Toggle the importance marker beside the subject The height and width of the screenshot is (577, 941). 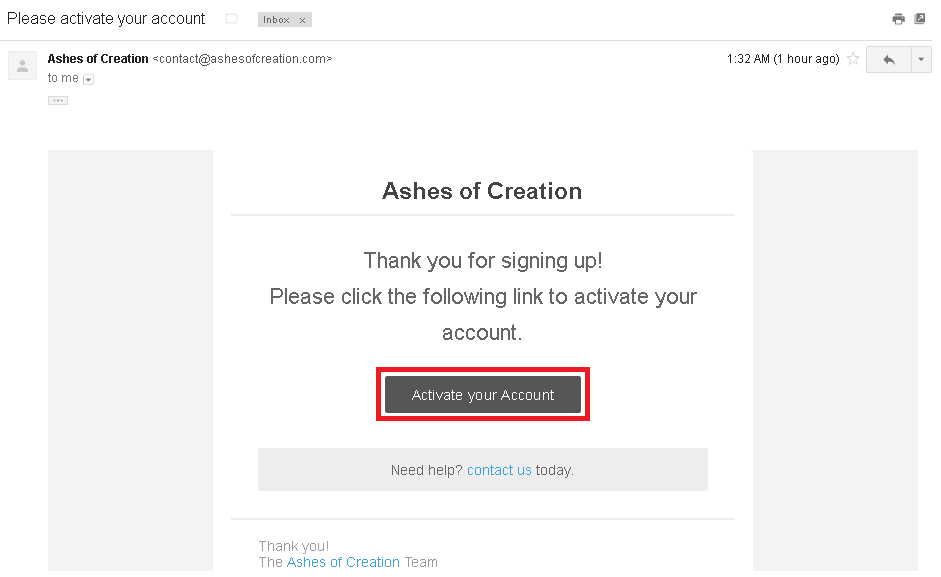coord(231,19)
